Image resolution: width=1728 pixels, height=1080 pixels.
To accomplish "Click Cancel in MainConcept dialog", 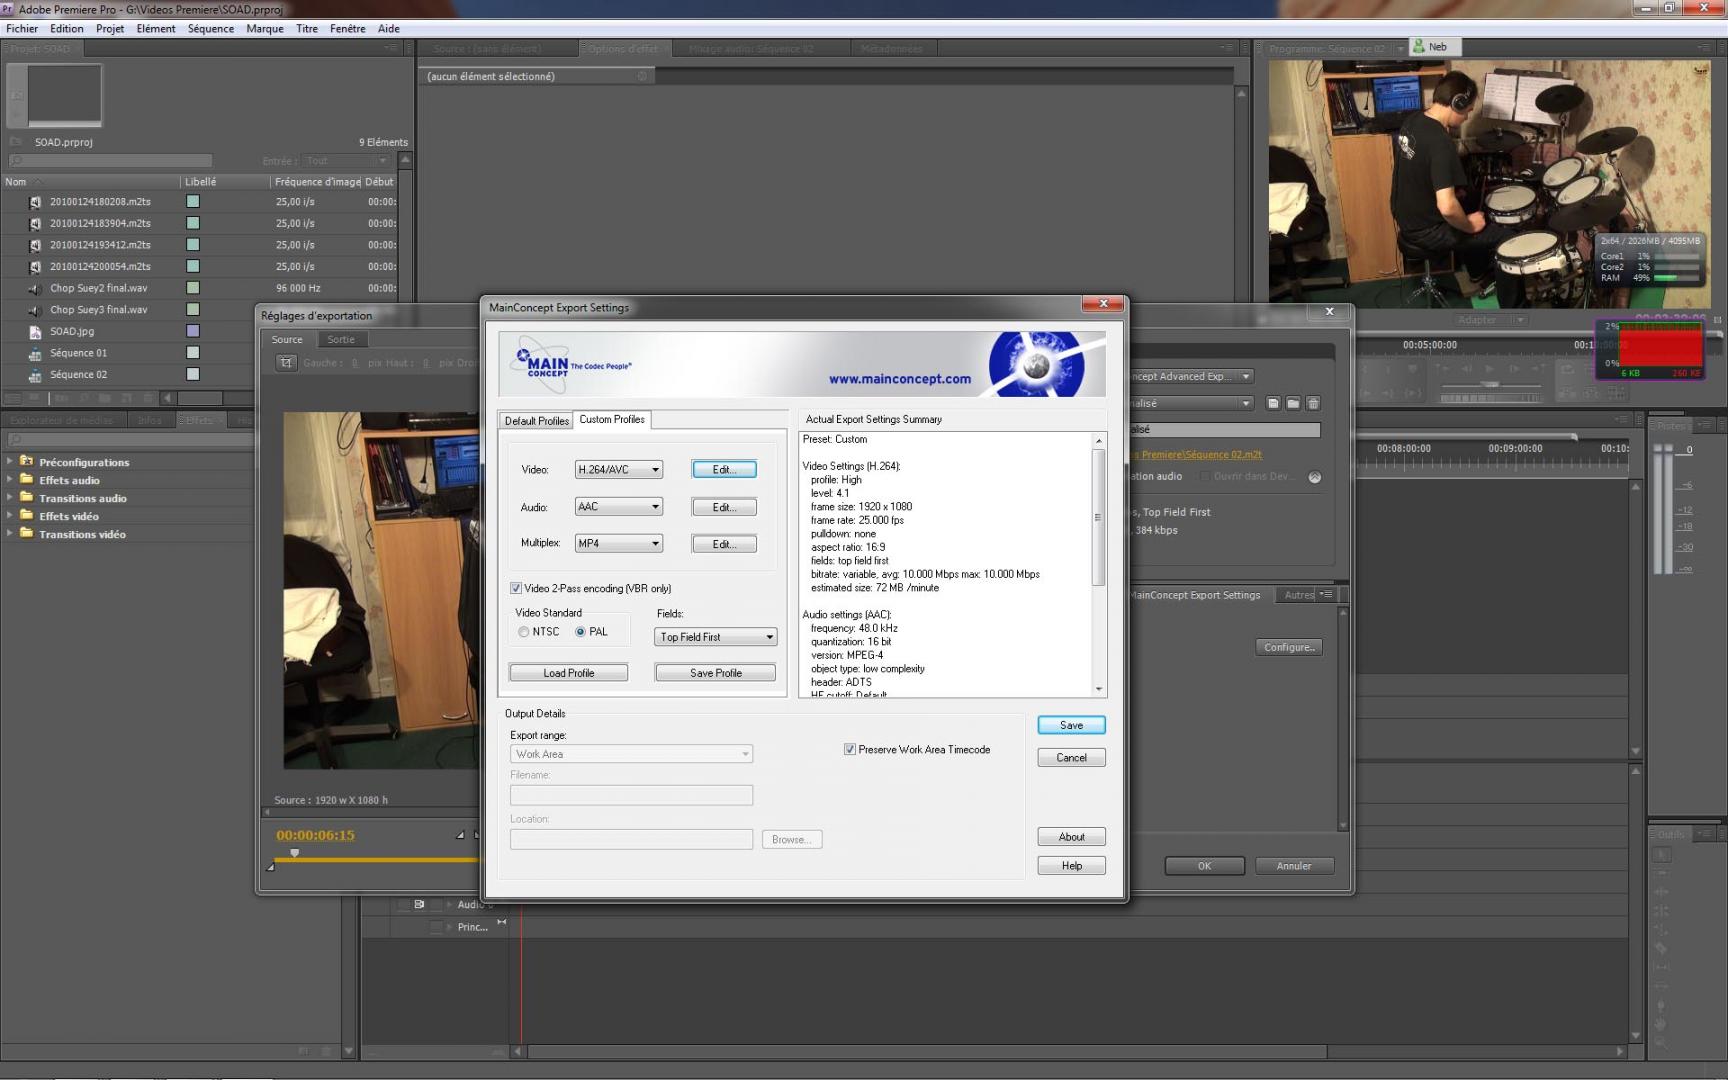I will pyautogui.click(x=1071, y=757).
